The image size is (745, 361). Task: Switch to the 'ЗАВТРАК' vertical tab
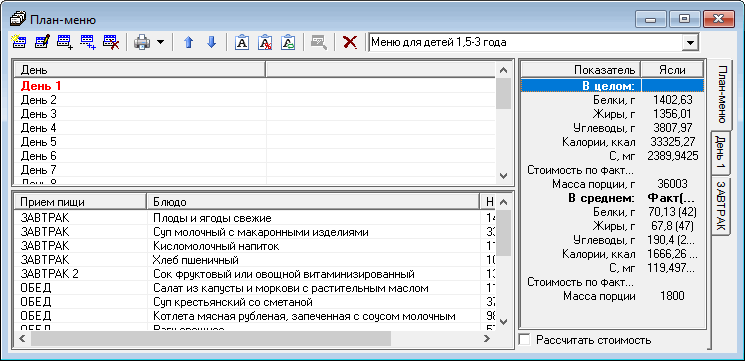[x=720, y=206]
